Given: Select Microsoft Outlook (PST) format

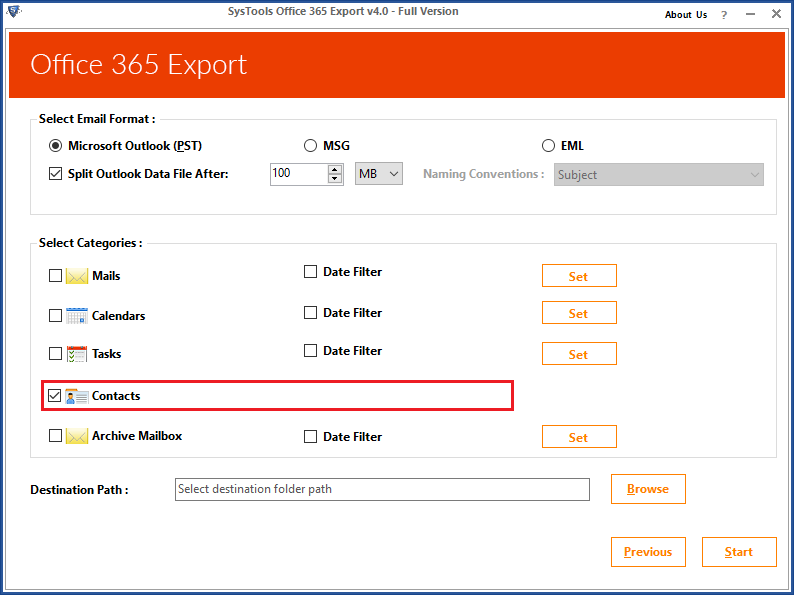Looking at the screenshot, I should pyautogui.click(x=55, y=146).
